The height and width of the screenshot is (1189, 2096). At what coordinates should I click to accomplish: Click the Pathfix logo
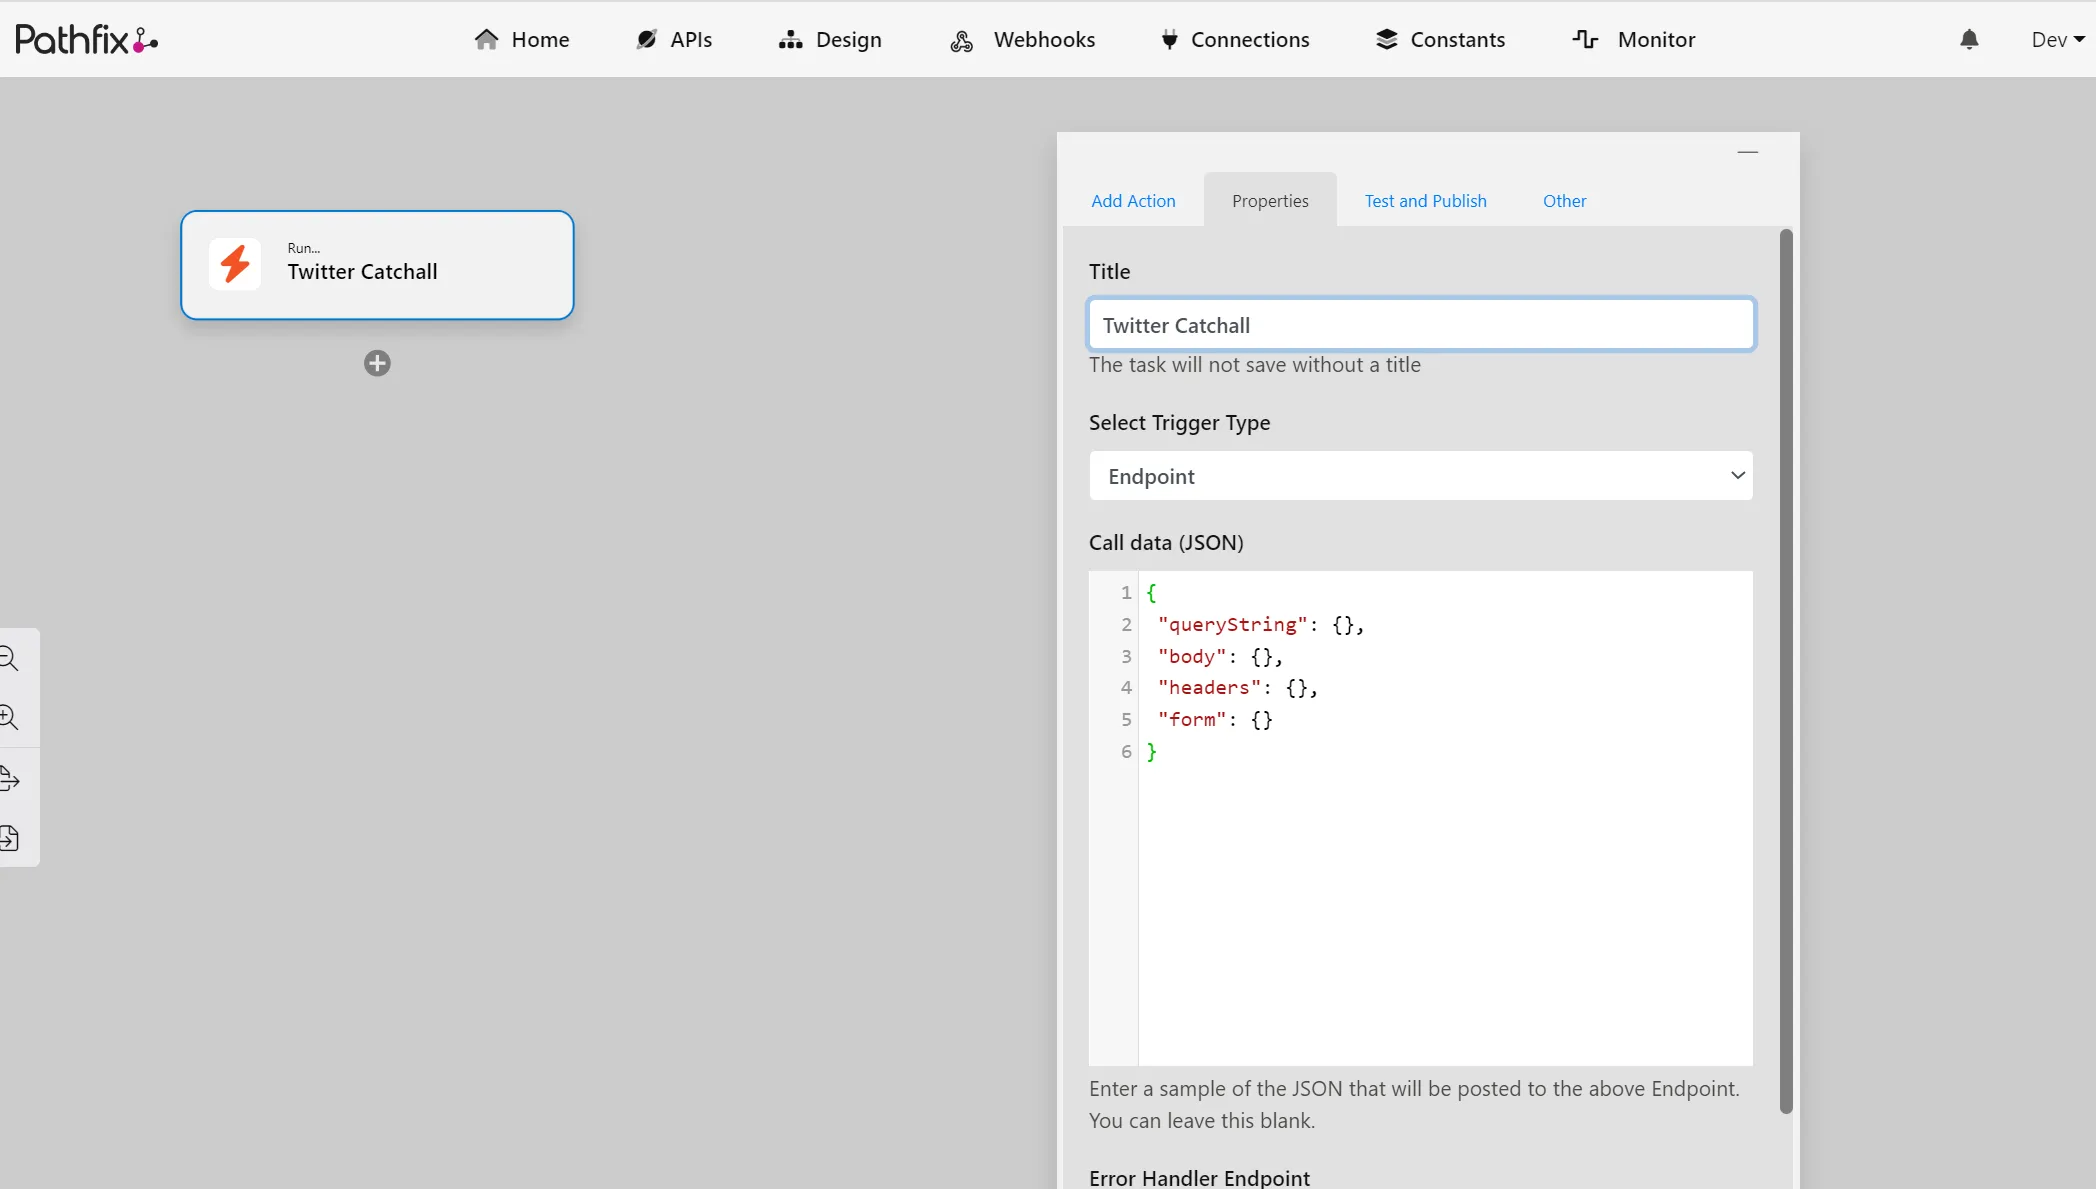87,39
